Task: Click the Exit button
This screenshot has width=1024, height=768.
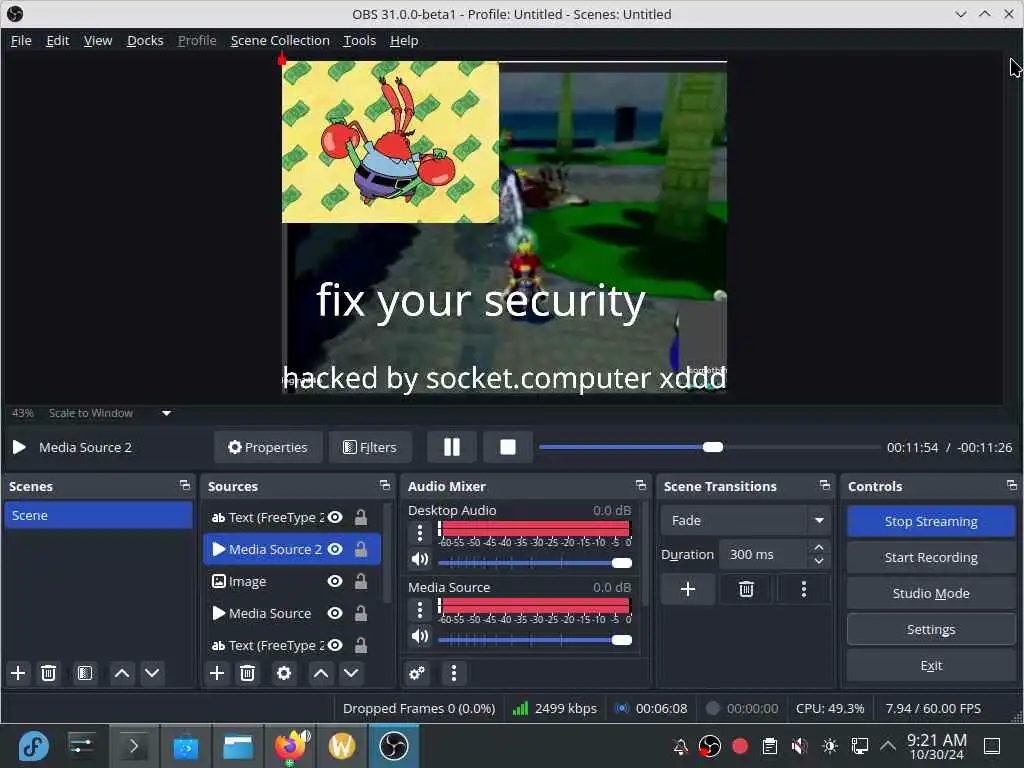Action: [x=931, y=665]
